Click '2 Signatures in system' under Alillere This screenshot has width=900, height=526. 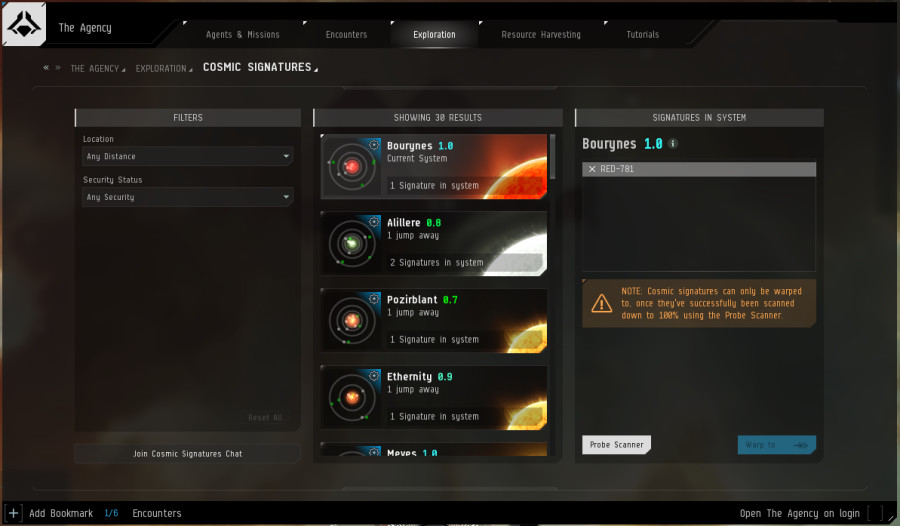(x=436, y=262)
